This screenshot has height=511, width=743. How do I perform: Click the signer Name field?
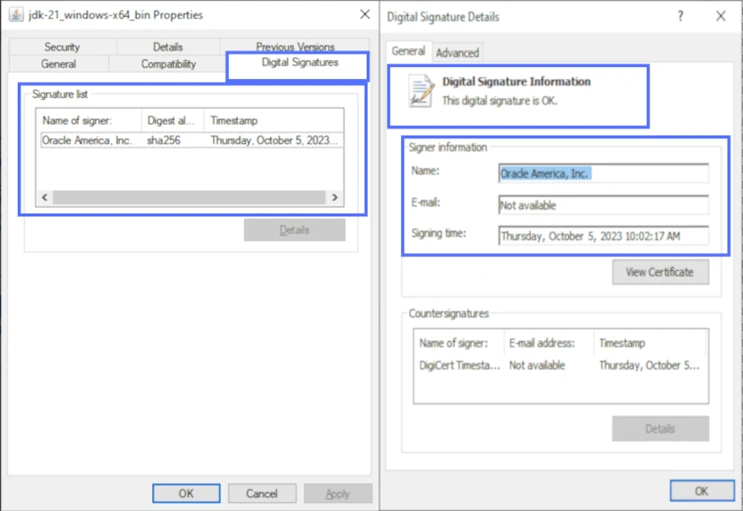click(x=603, y=173)
